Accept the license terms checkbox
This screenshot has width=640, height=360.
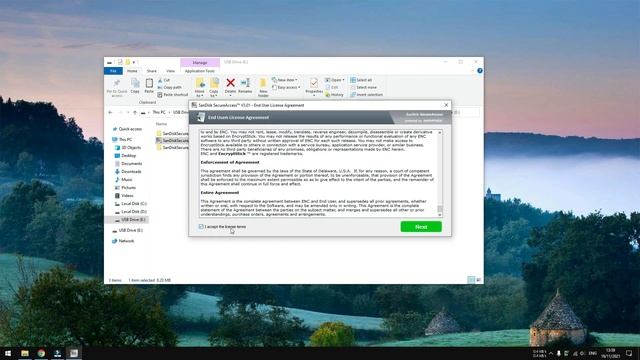coord(201,227)
